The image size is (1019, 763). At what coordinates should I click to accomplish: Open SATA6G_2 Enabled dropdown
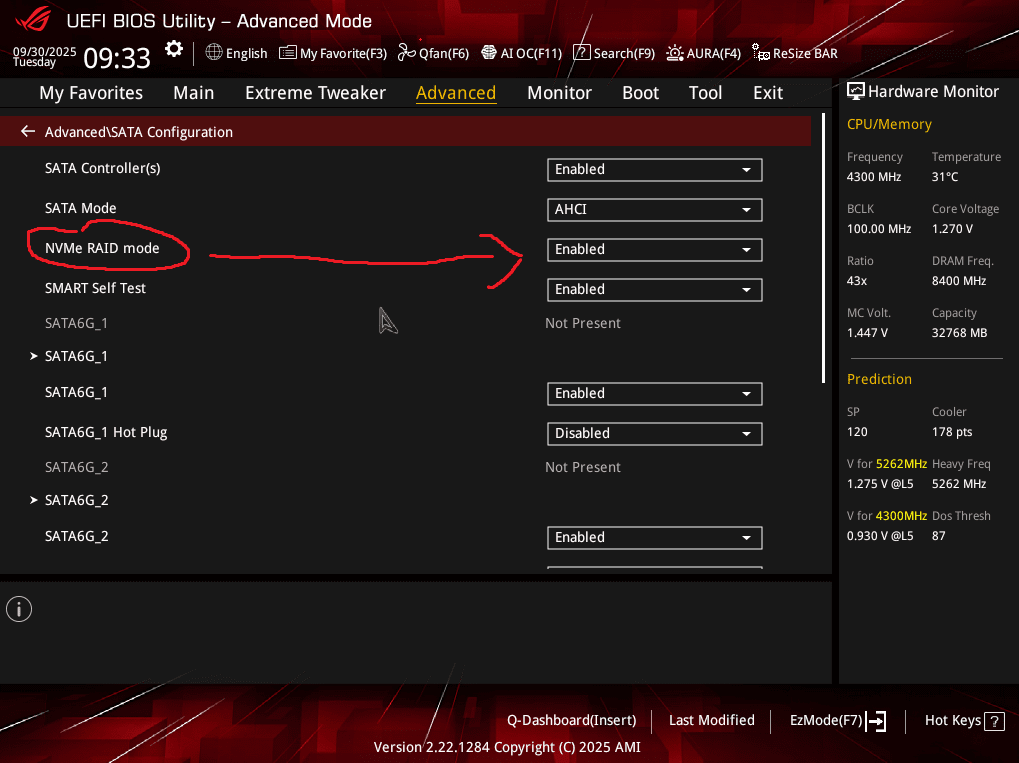(x=654, y=537)
